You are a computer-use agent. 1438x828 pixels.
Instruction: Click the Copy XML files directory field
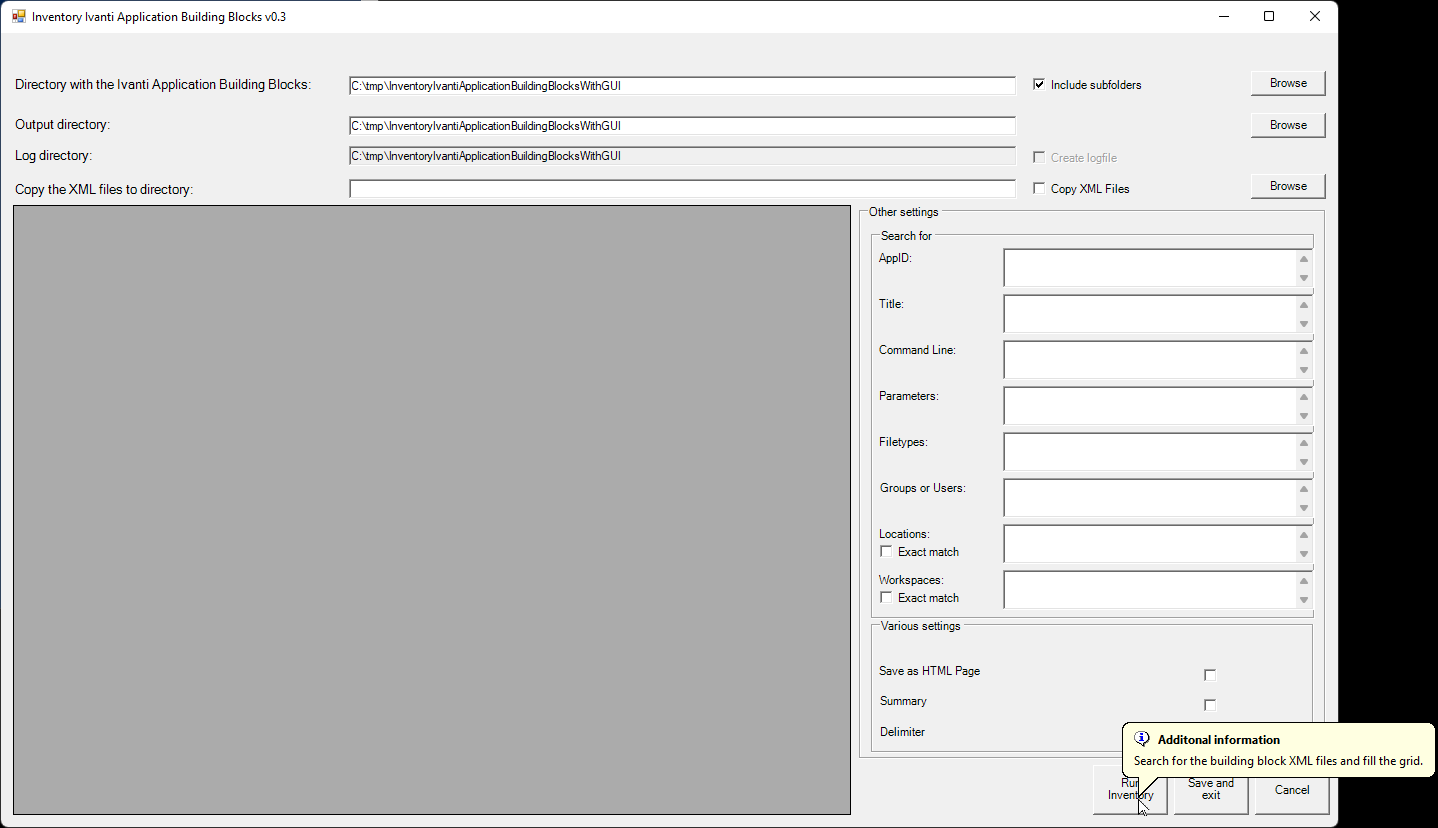[682, 189]
